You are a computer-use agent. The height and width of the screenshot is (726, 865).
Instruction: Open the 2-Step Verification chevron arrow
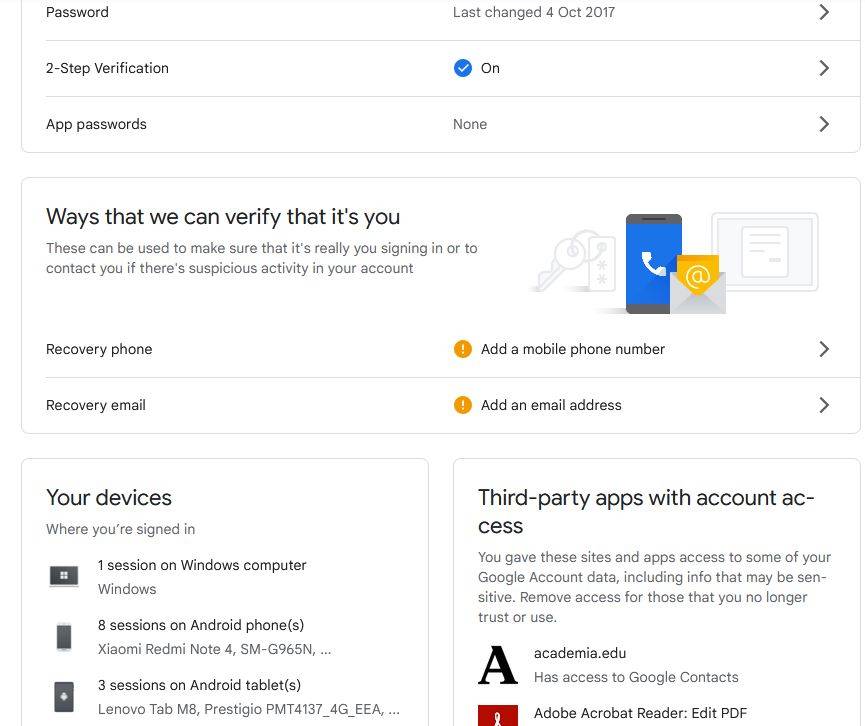click(x=824, y=68)
